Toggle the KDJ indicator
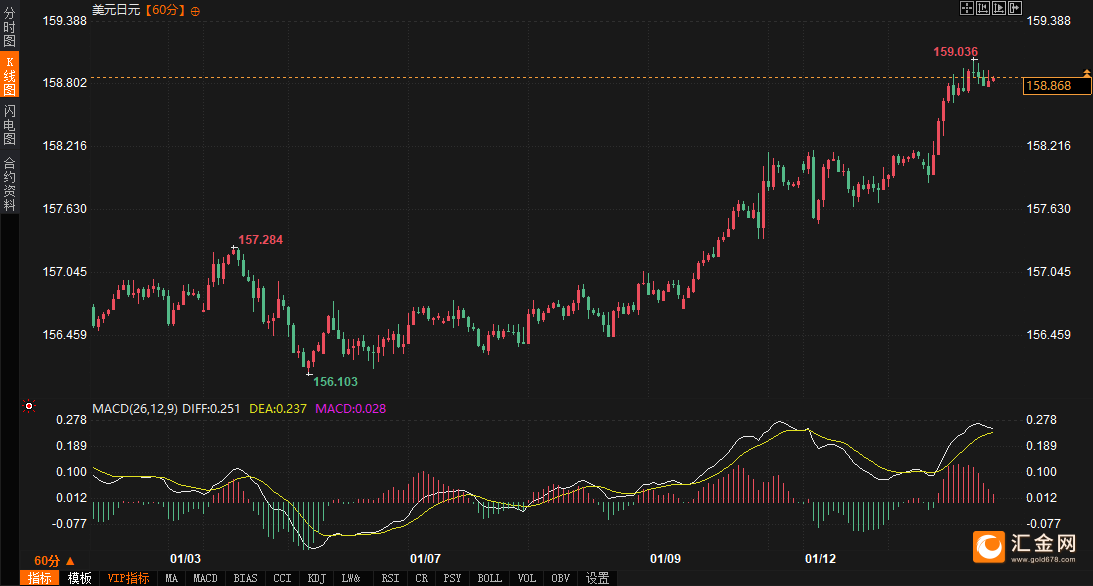This screenshot has width=1093, height=586. point(317,578)
